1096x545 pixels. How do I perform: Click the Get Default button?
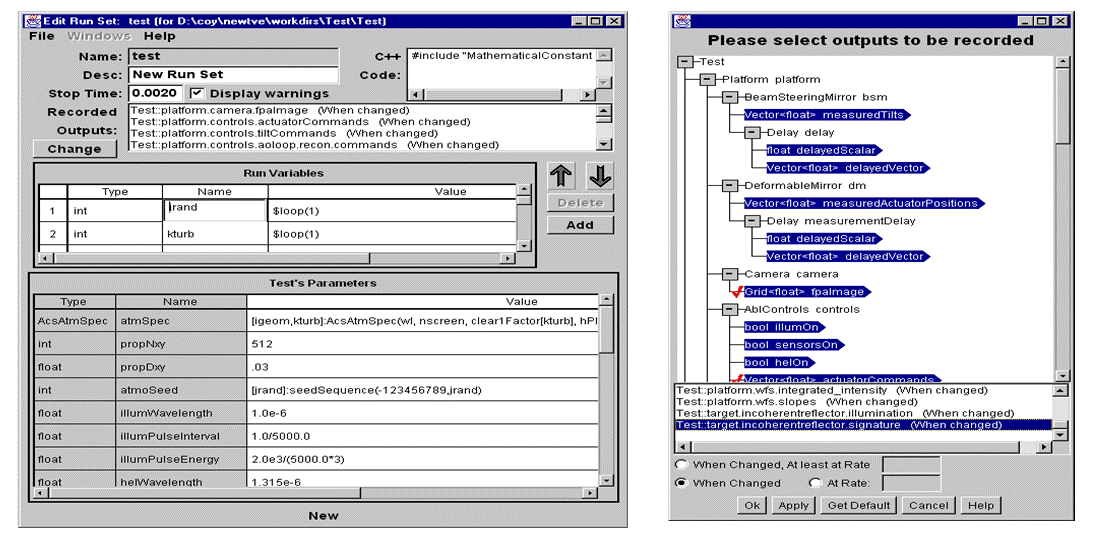858,505
